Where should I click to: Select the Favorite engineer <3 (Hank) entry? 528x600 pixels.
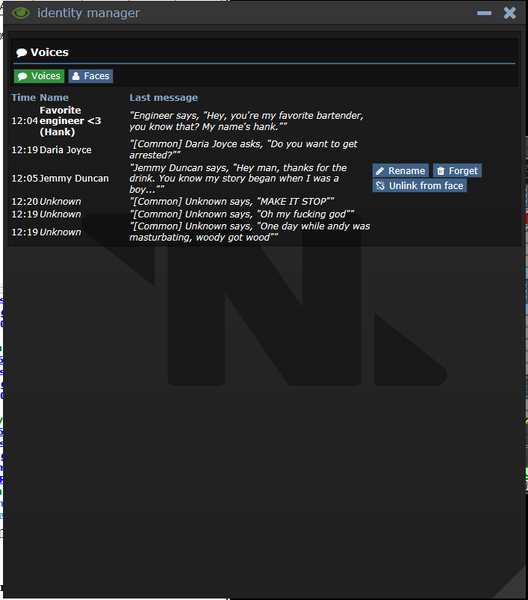pyautogui.click(x=70, y=121)
